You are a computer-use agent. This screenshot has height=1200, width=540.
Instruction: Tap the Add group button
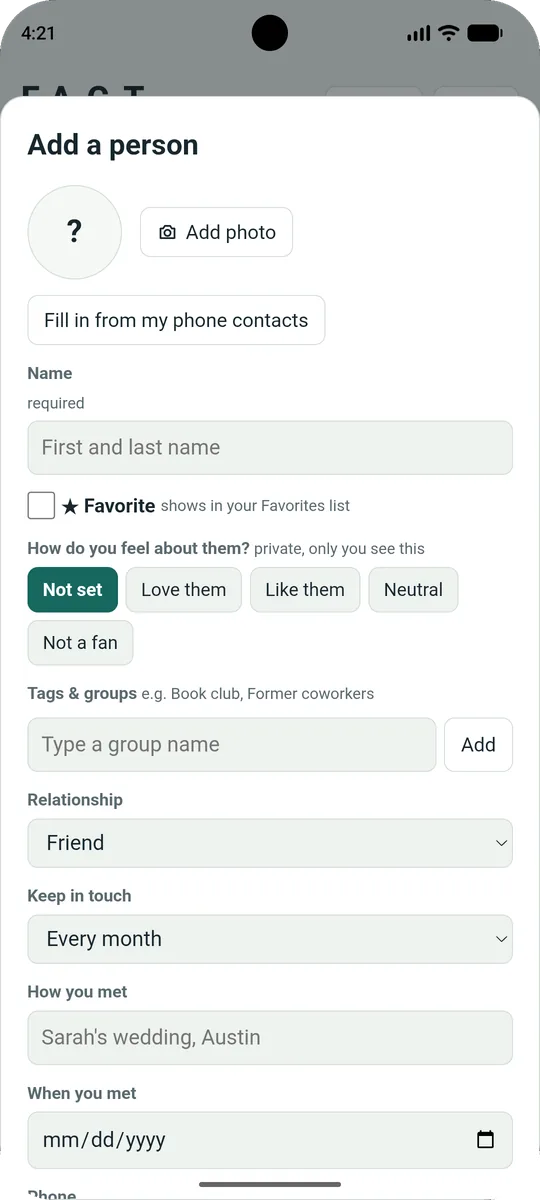[x=478, y=744]
